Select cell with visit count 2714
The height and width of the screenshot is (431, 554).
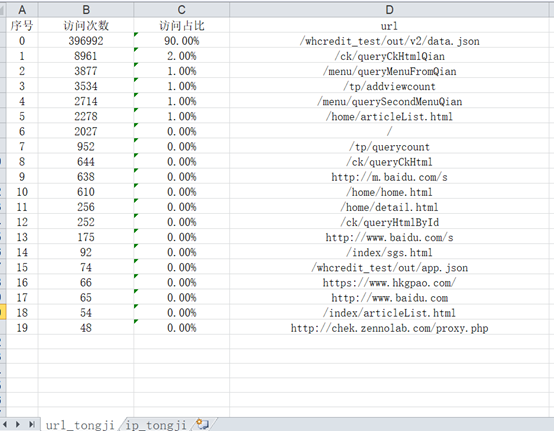click(86, 101)
